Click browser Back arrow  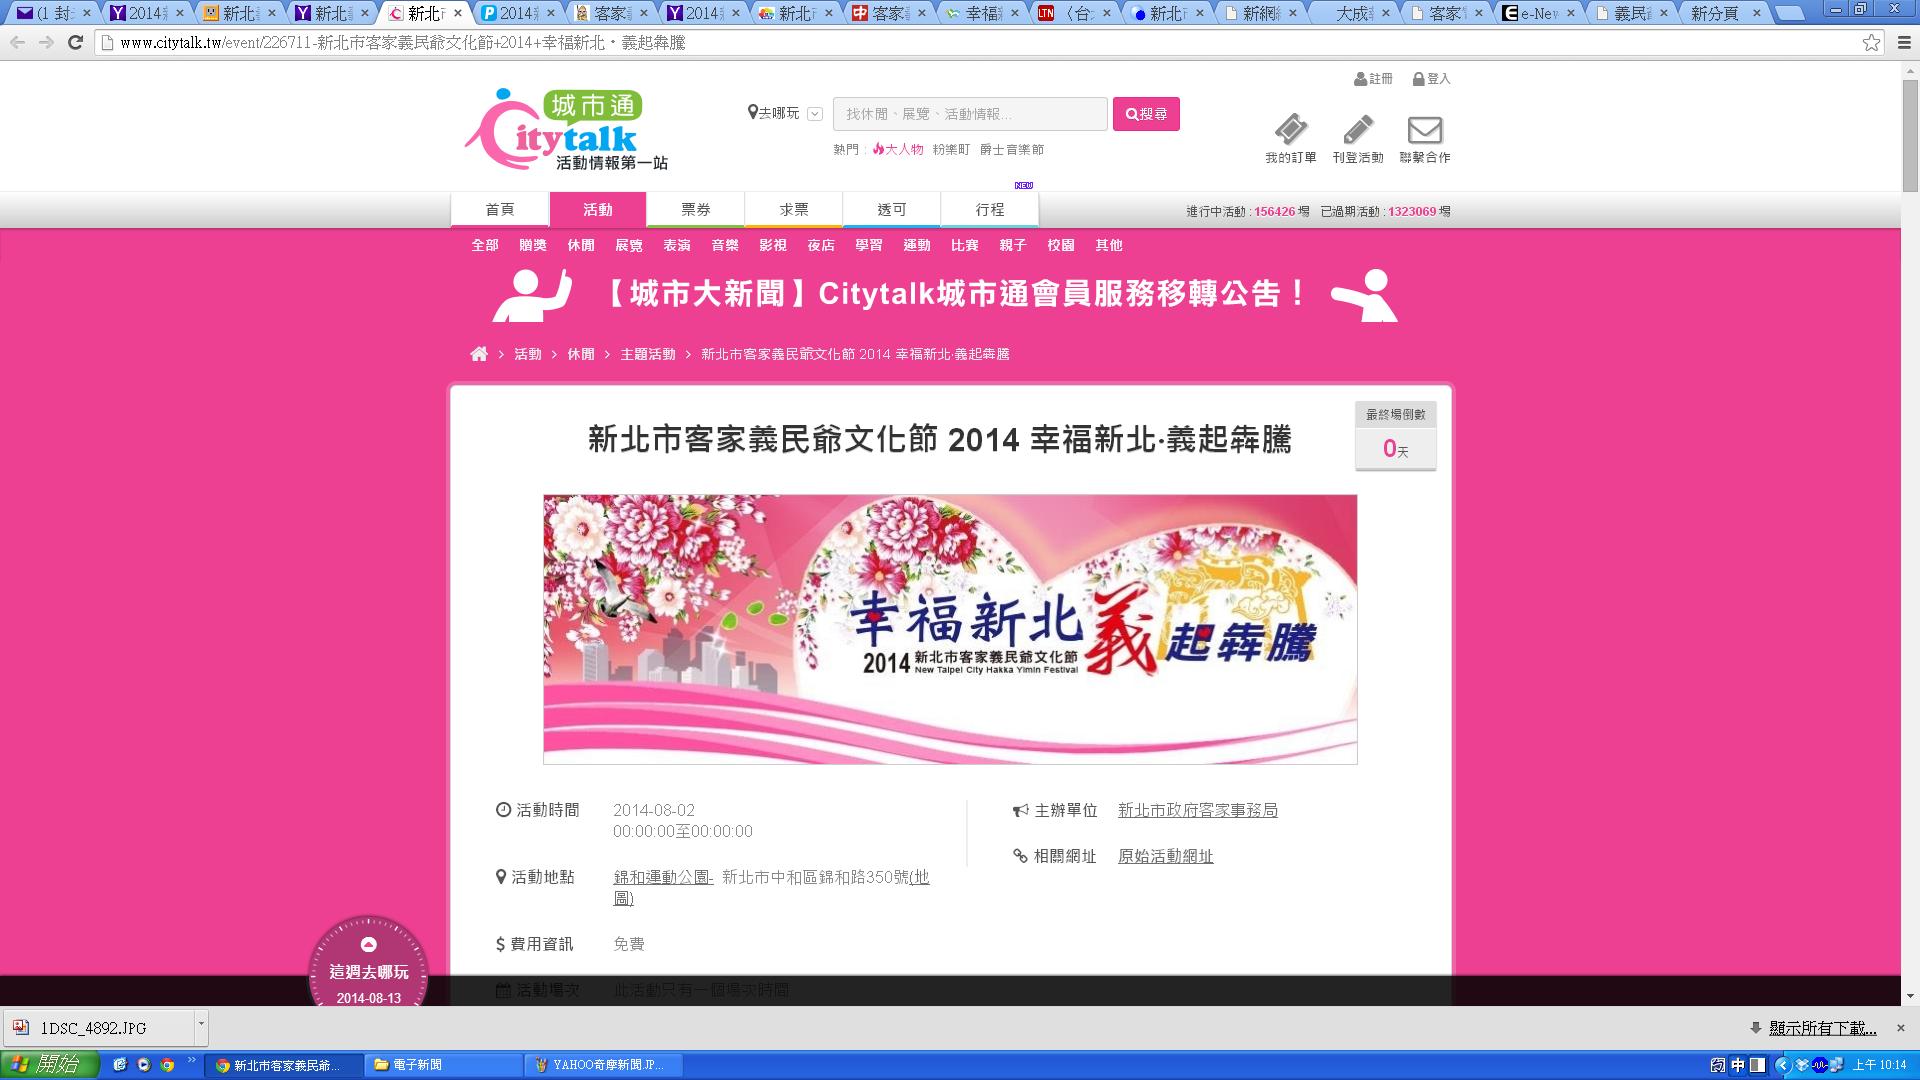pyautogui.click(x=17, y=42)
